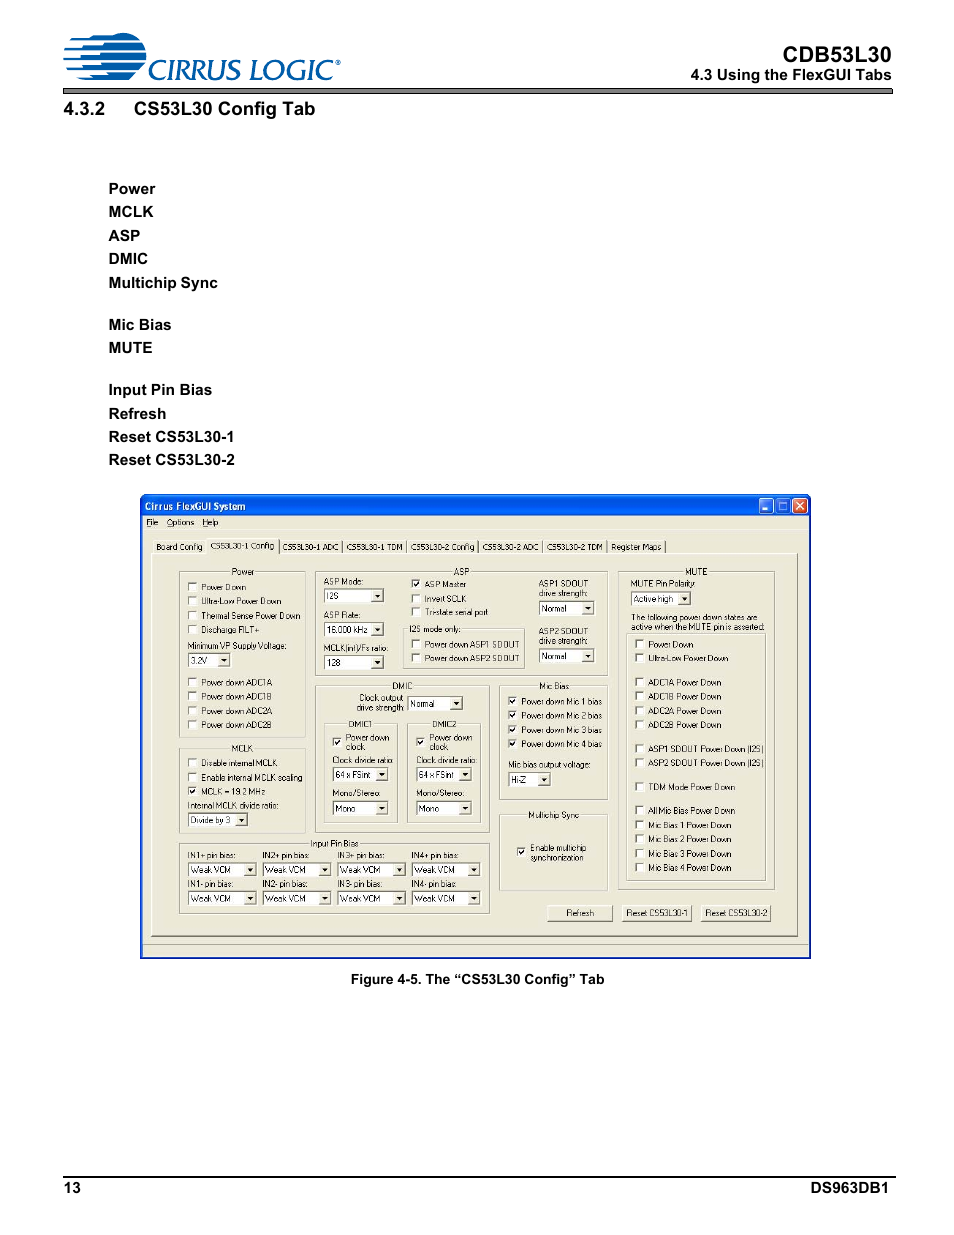
Task: Click the Reset CS53L30-2 button
Action: tap(736, 913)
